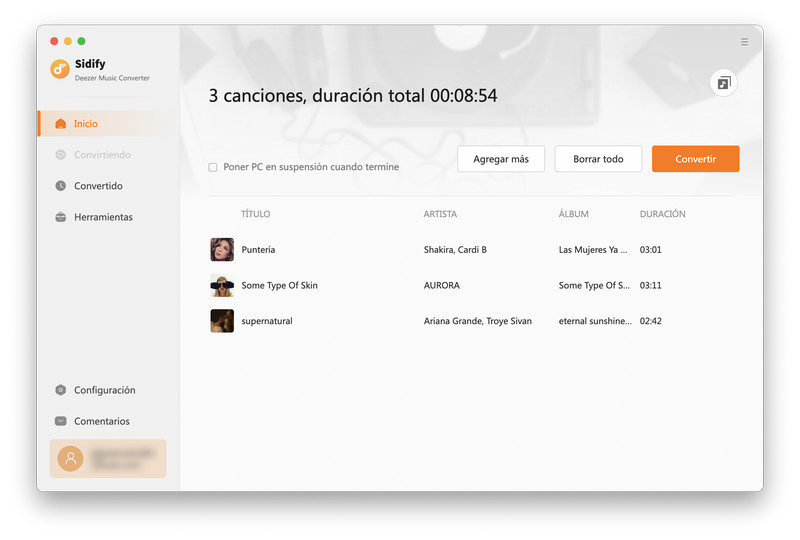Click the duration 02:42
The width and height of the screenshot is (800, 540).
(651, 321)
